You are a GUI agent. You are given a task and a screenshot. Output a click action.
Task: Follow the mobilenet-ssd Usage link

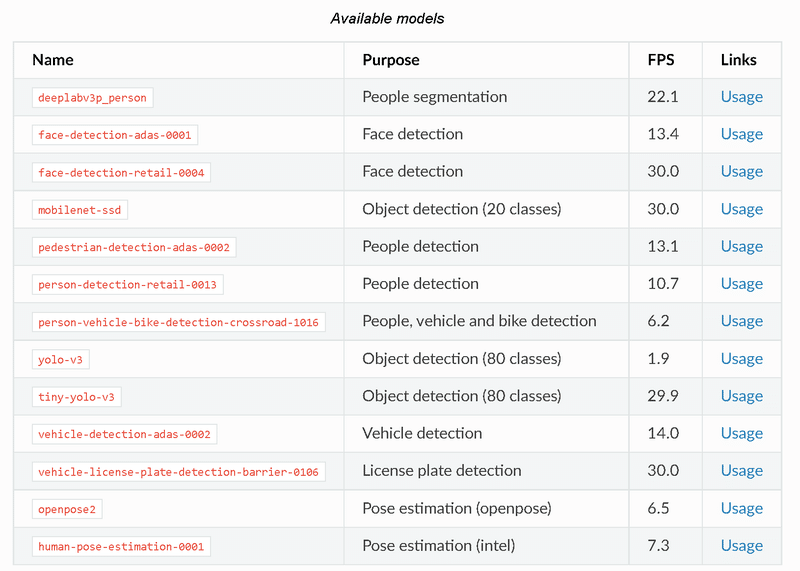pos(741,209)
